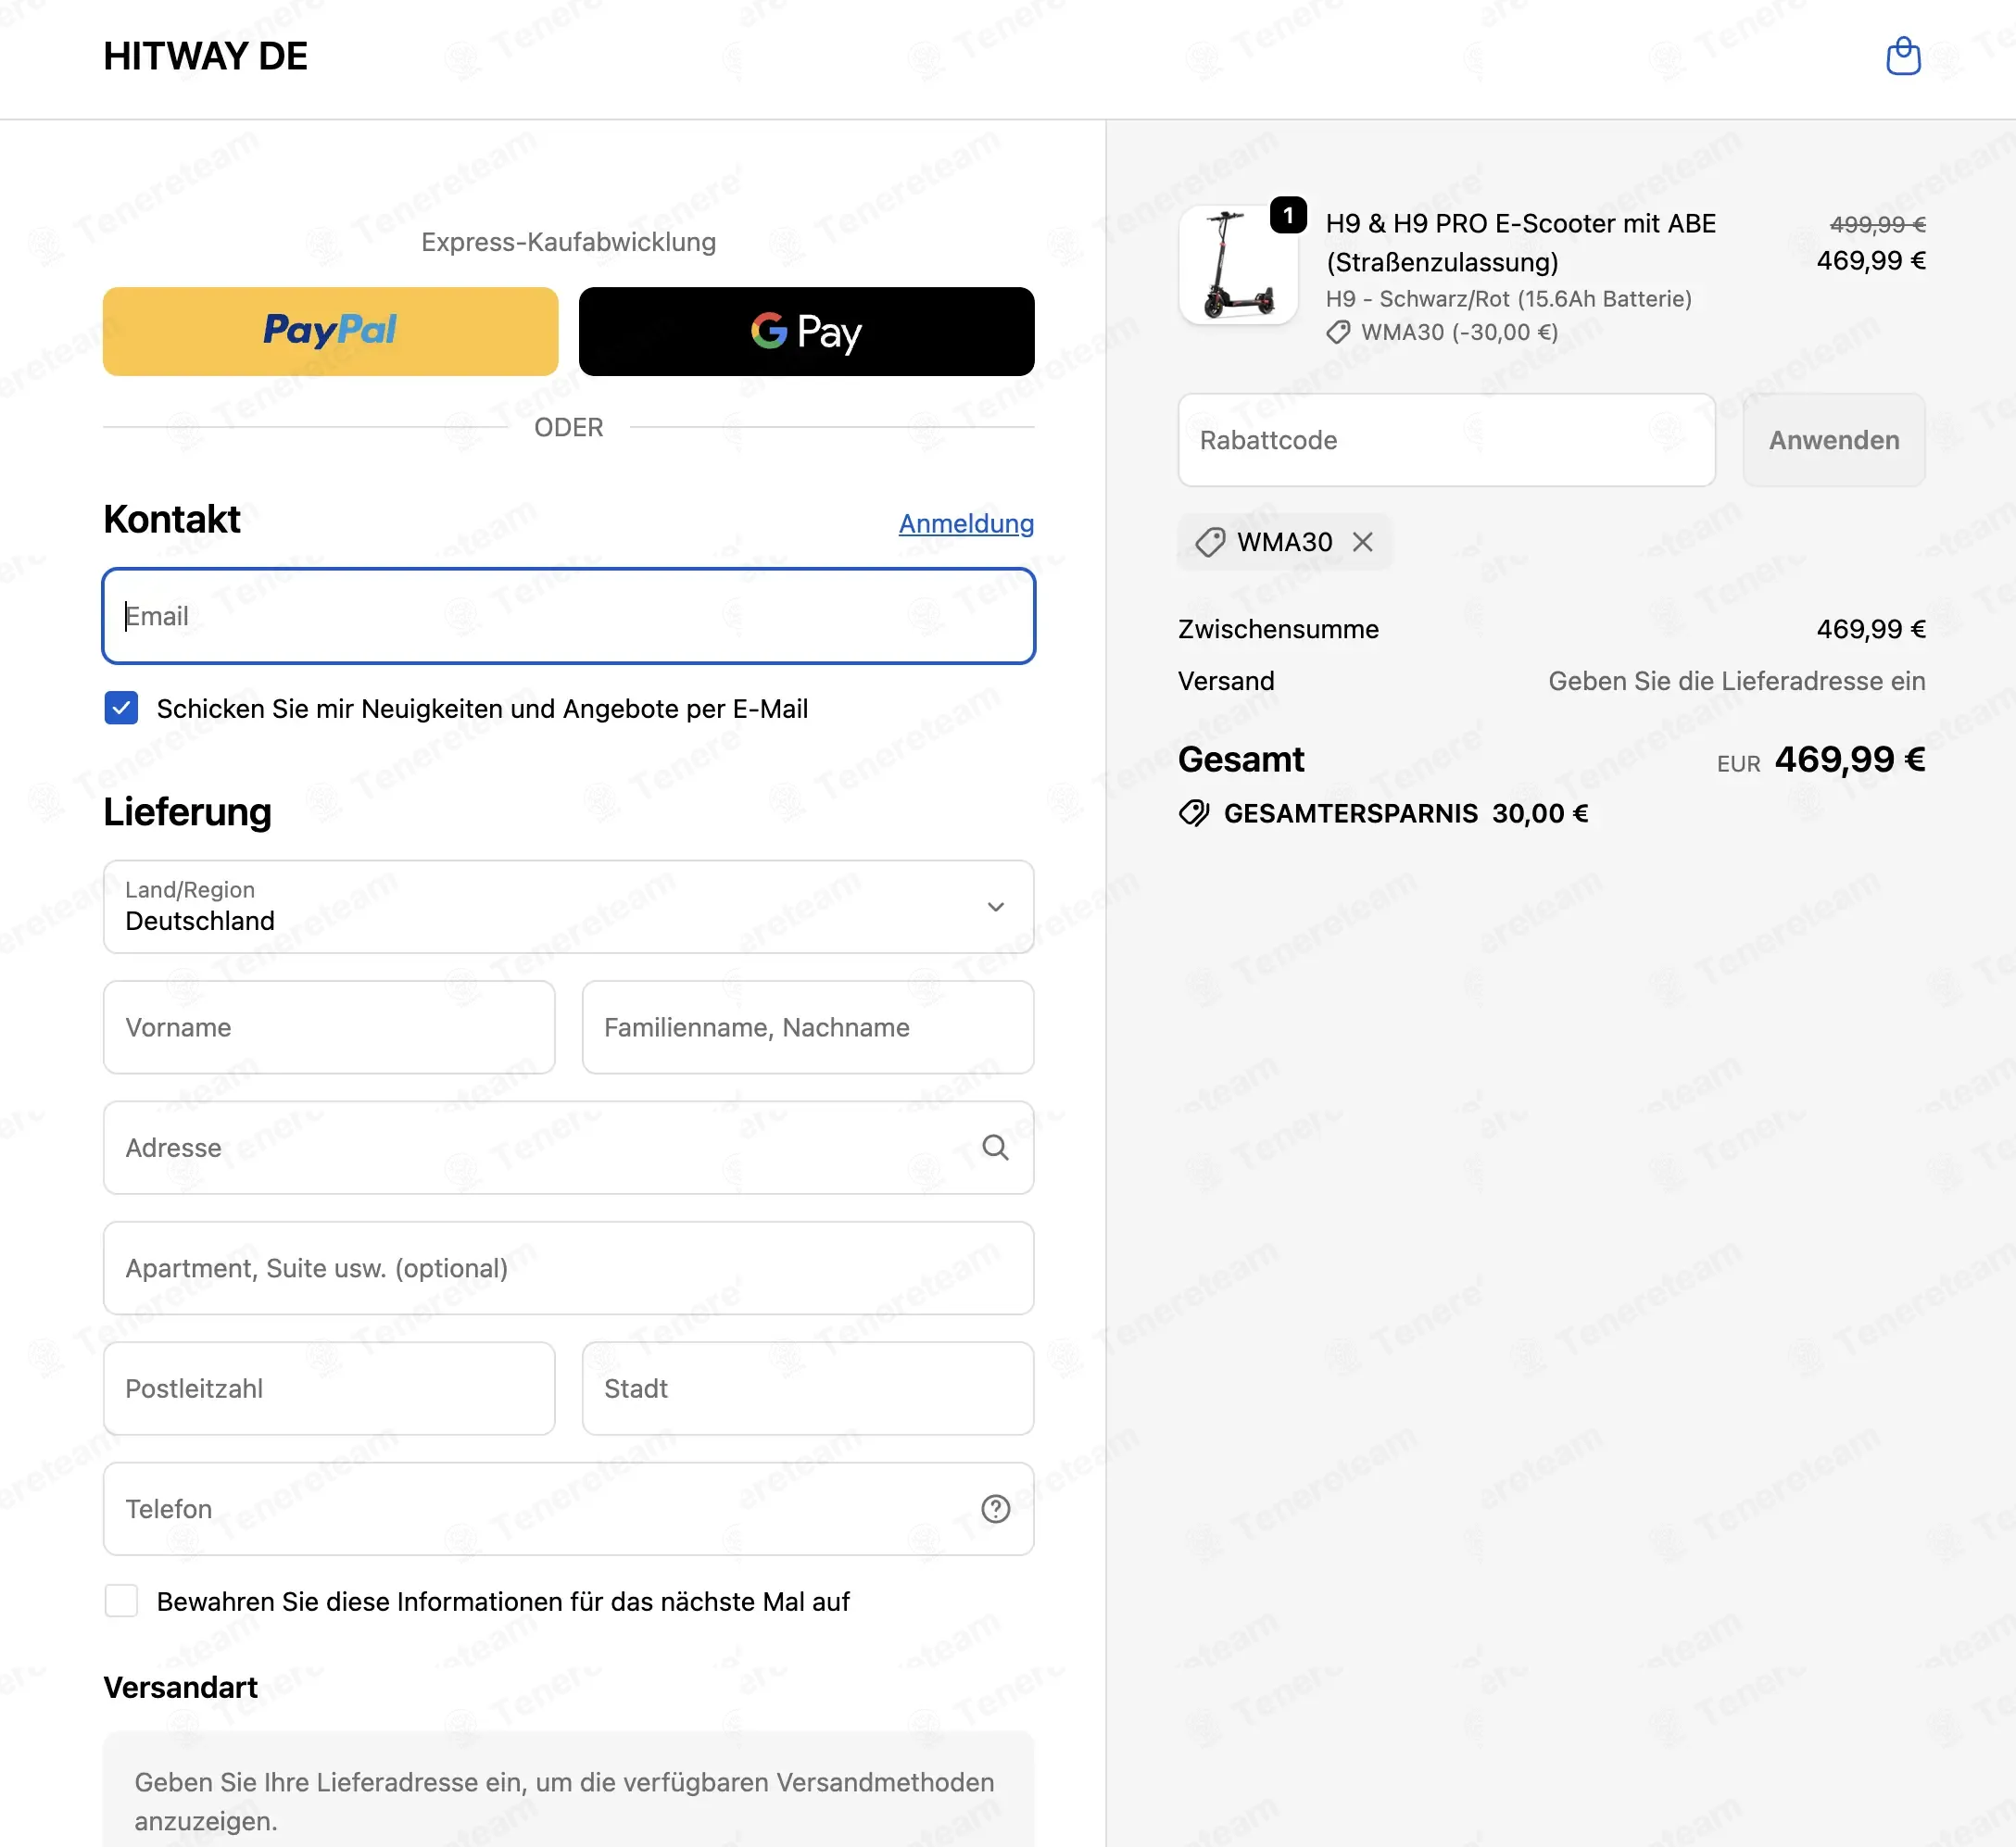2016x1847 pixels.
Task: Pay with the Google Pay button
Action: coord(806,331)
